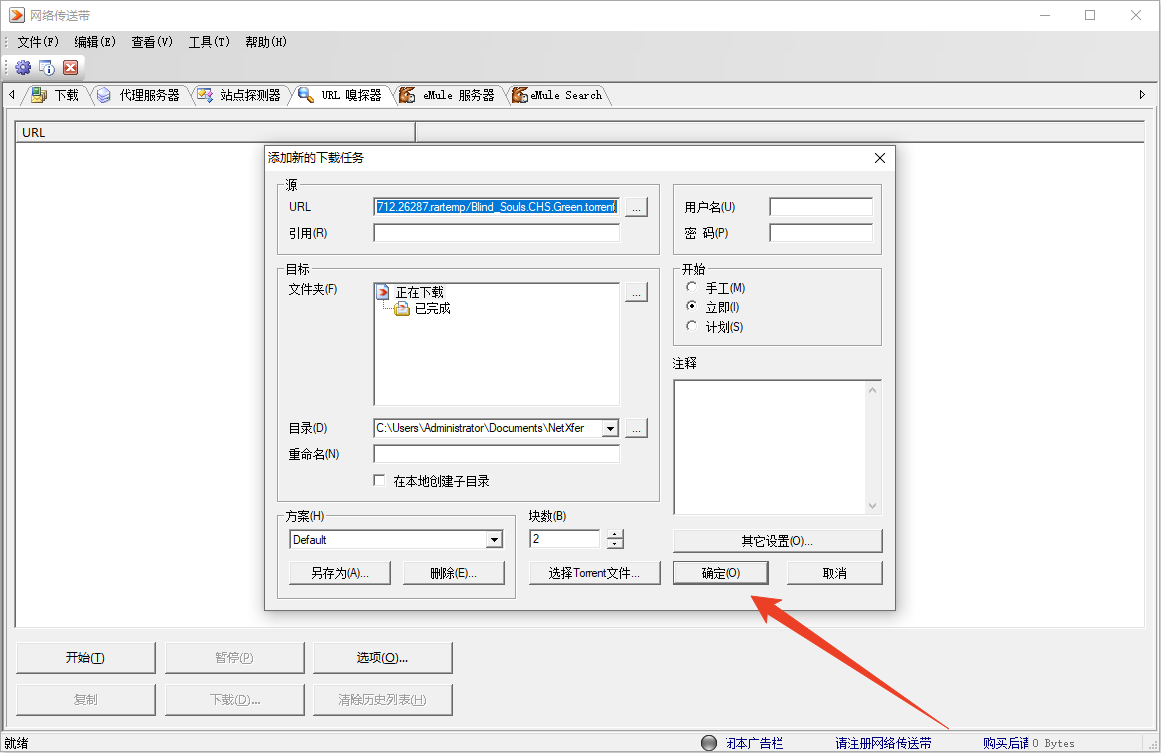
Task: Open directory browse button next to 目录 path
Action: point(637,428)
